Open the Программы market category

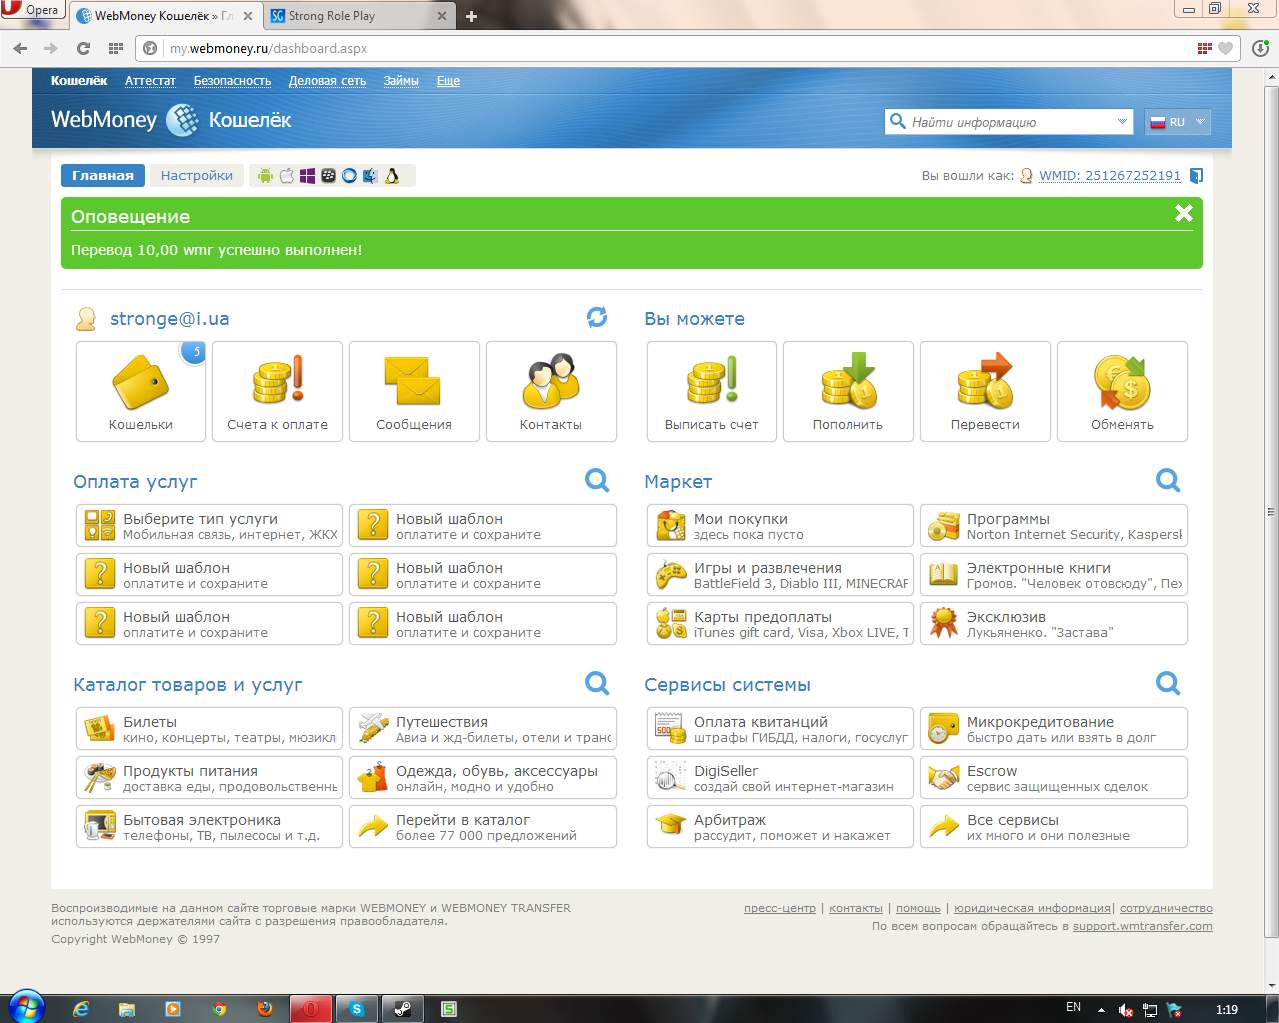tap(1054, 526)
